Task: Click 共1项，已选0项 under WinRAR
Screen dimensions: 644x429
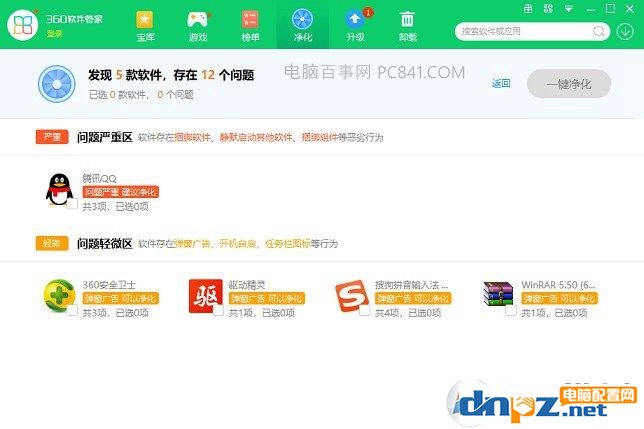Action: 554,313
